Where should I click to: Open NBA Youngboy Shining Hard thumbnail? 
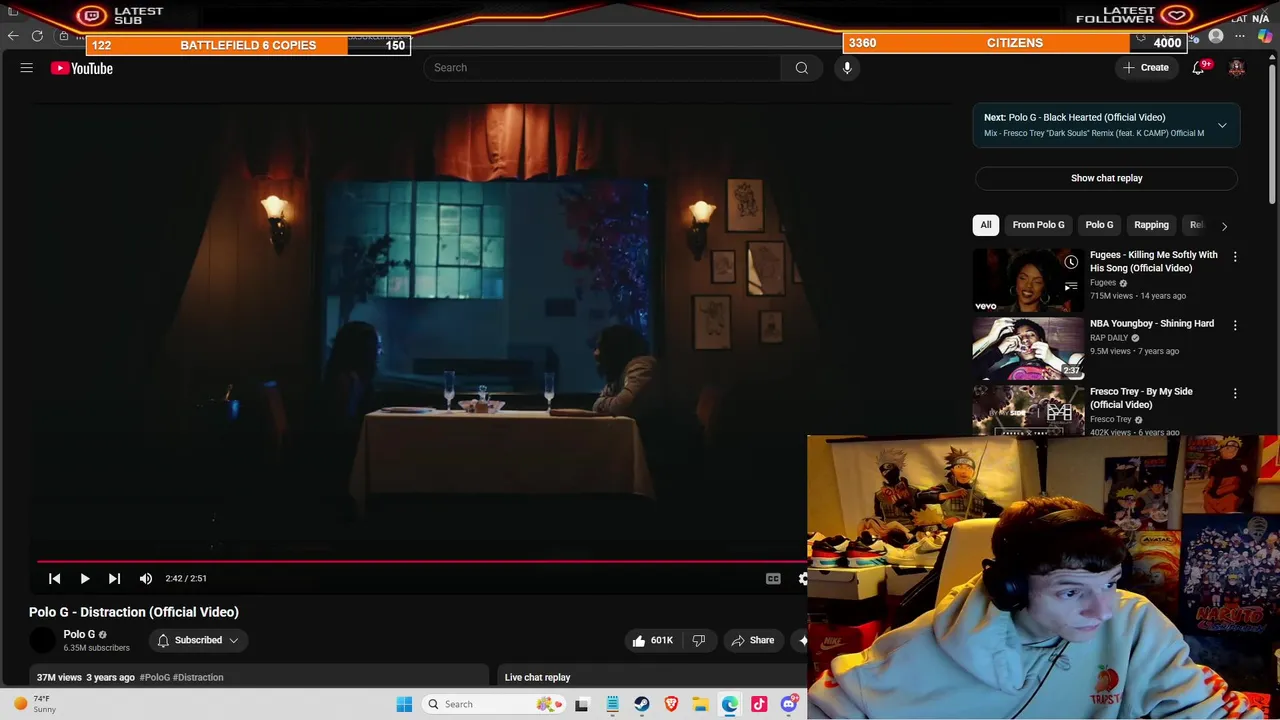coord(1028,348)
